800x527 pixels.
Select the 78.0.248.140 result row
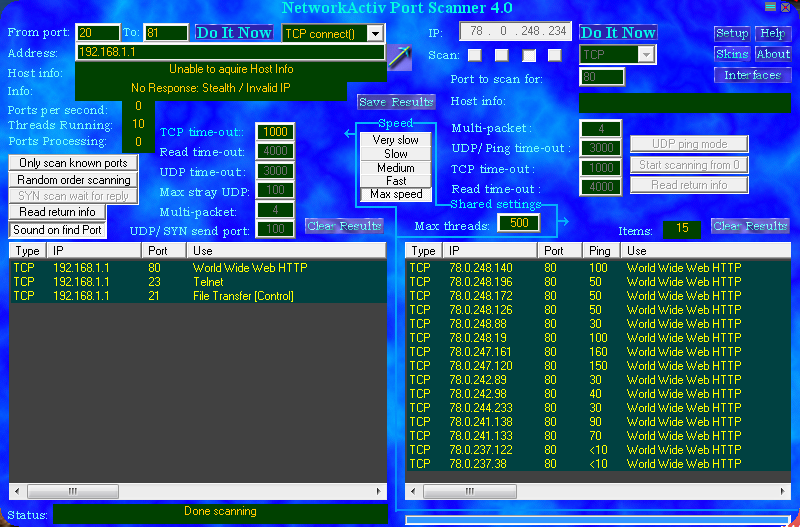click(598, 268)
